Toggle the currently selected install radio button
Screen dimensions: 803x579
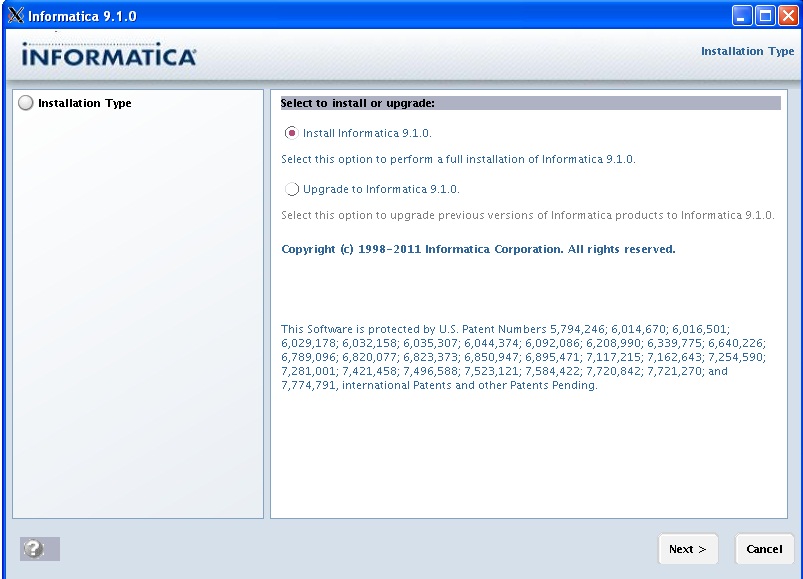(291, 132)
